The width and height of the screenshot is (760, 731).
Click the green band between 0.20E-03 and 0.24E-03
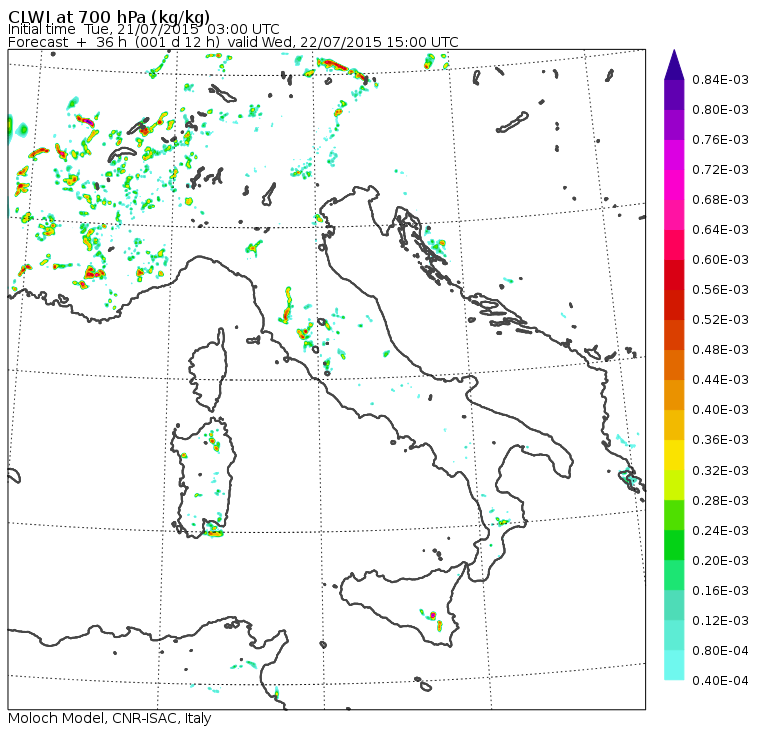[674, 545]
